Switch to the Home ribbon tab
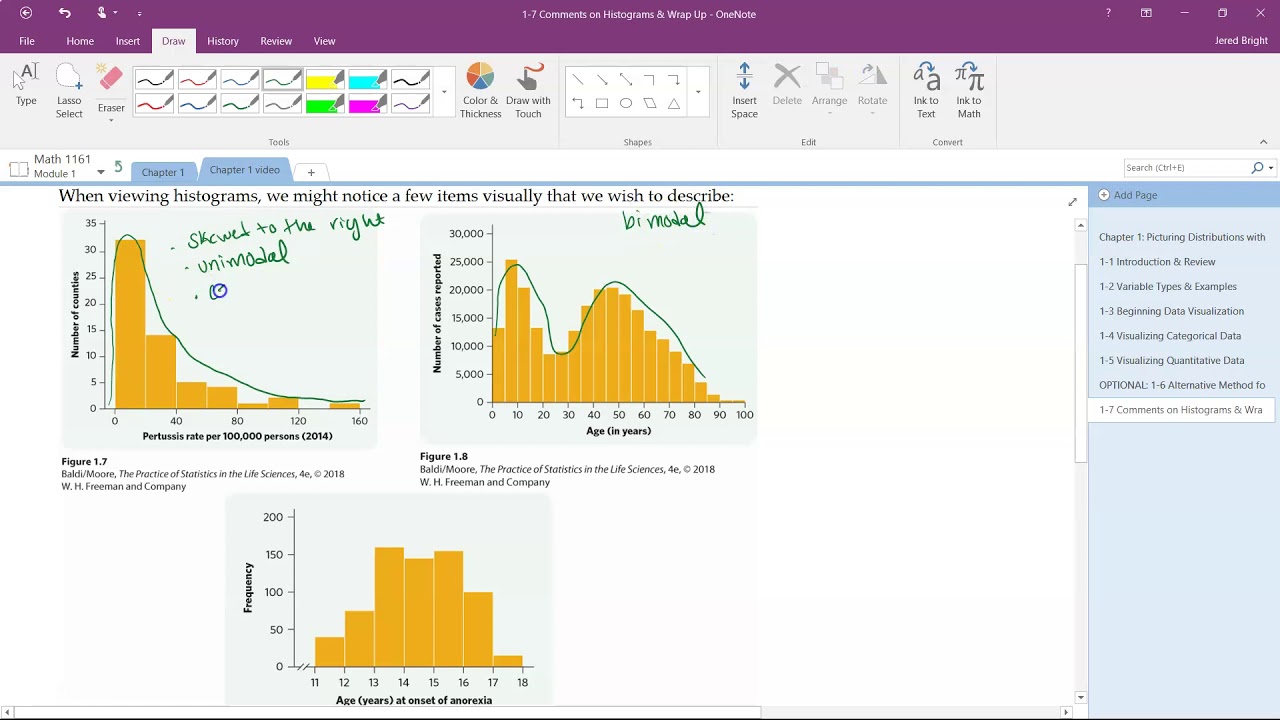The height and width of the screenshot is (720, 1280). pos(80,41)
